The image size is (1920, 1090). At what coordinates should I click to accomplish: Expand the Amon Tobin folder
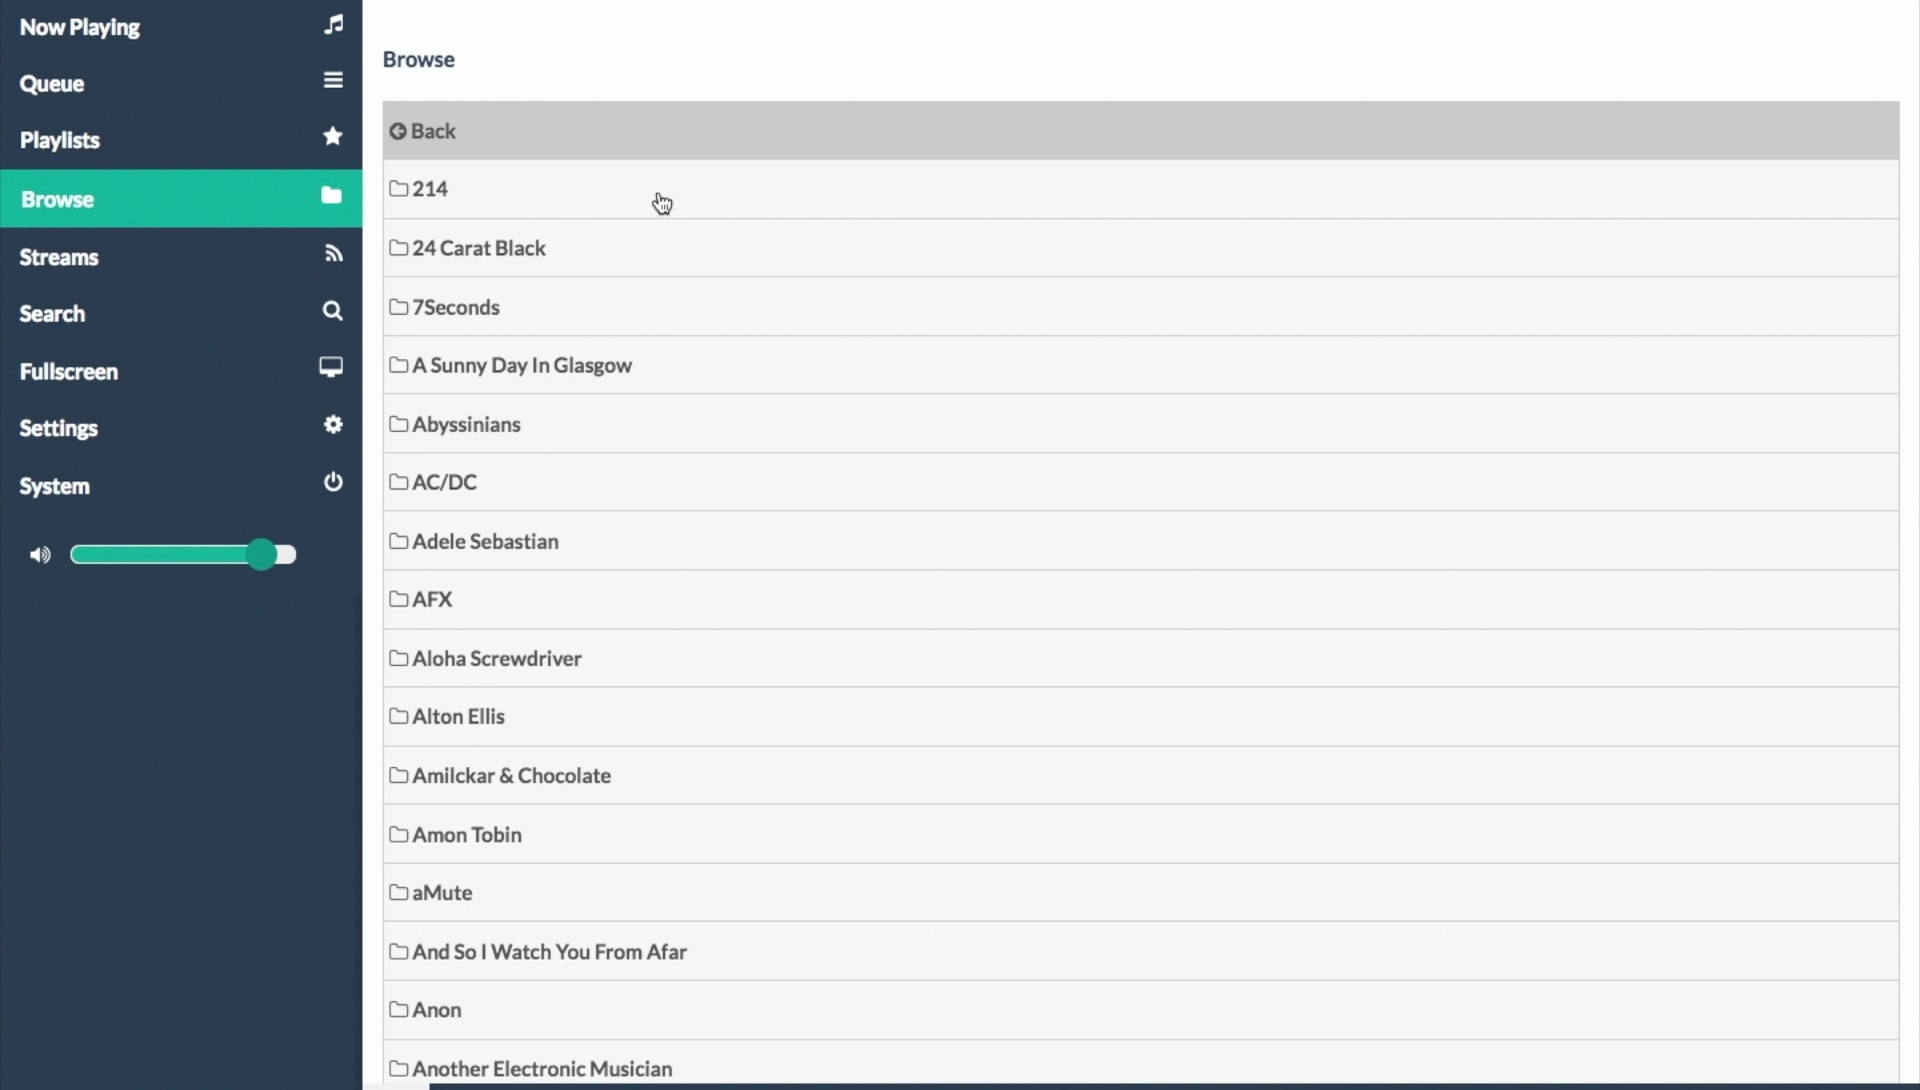(x=466, y=834)
